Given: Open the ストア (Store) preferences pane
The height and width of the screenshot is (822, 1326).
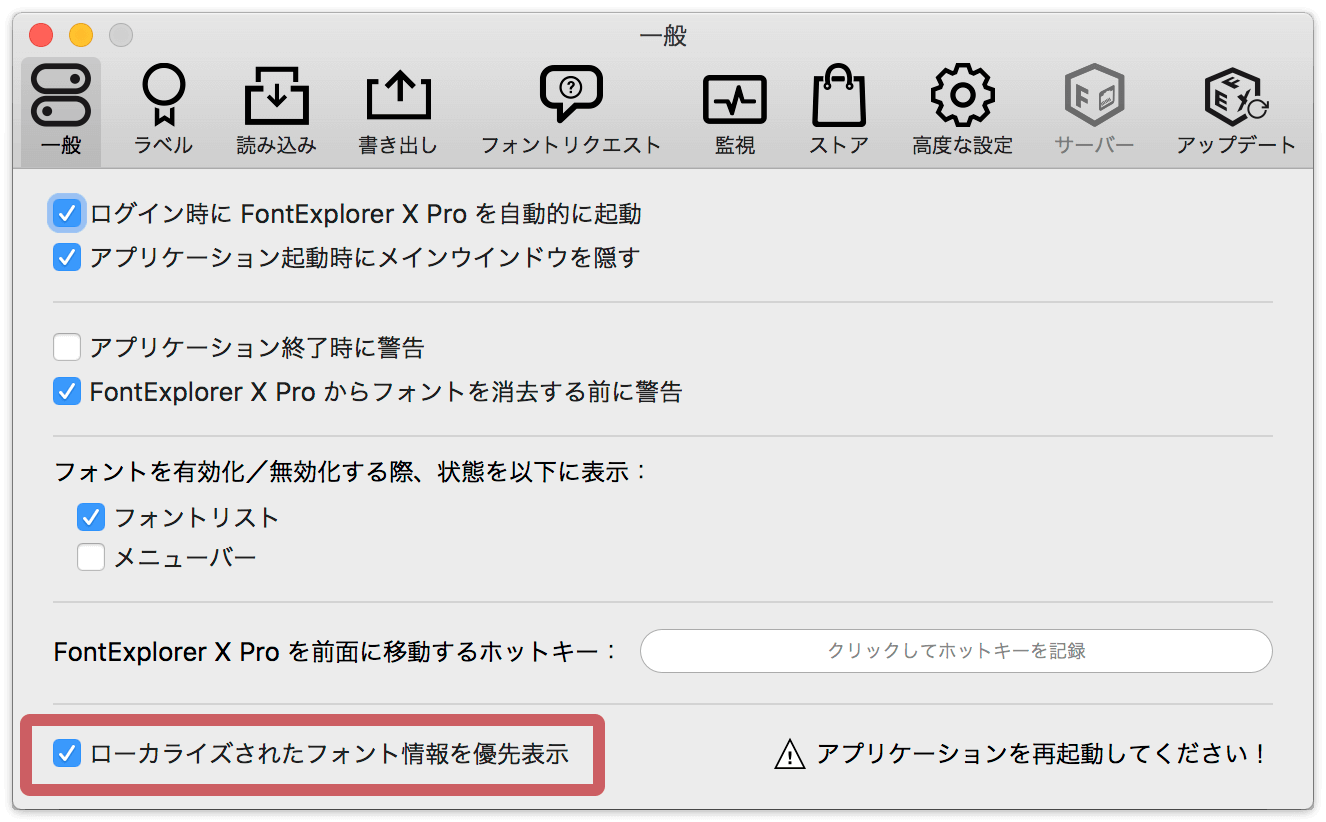Looking at the screenshot, I should [x=839, y=111].
